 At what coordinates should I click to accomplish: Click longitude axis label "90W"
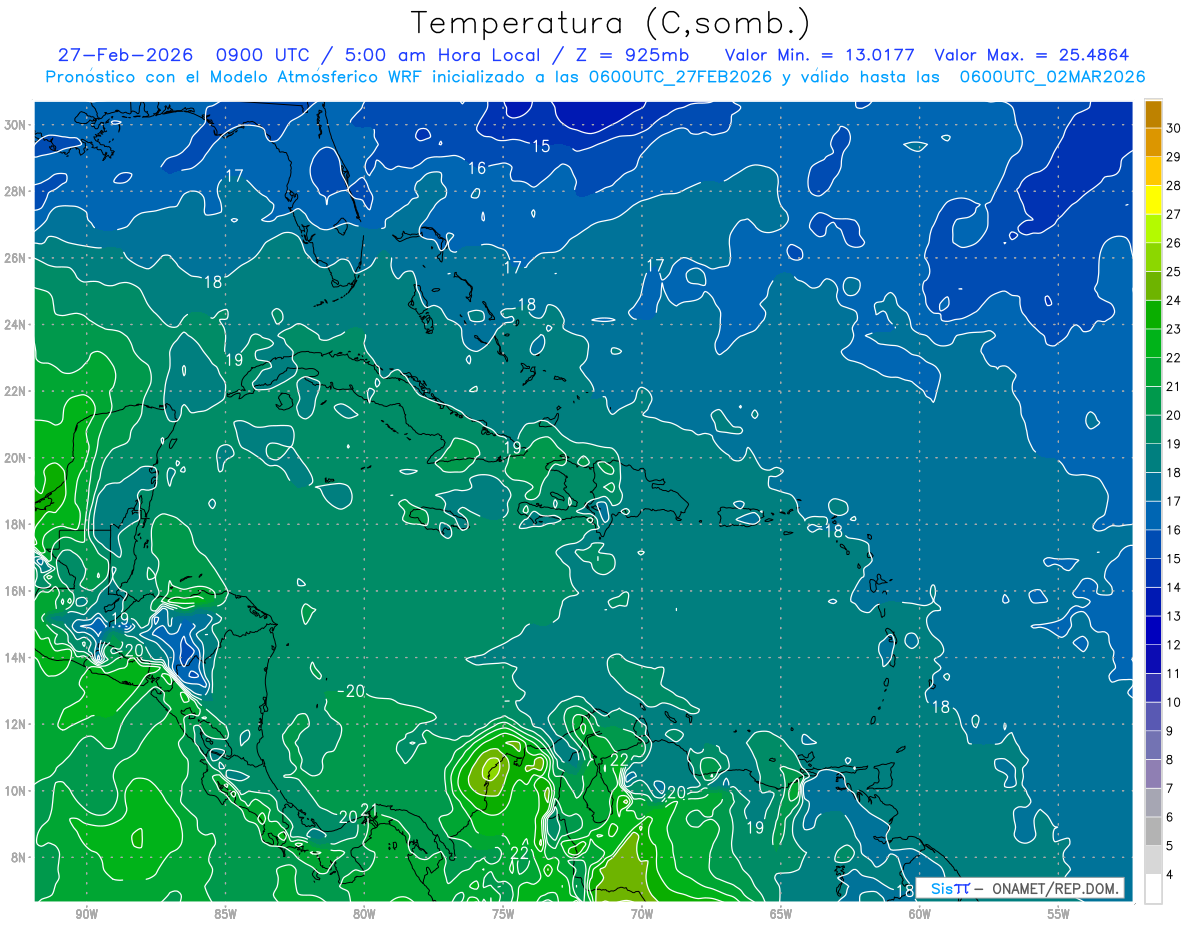[86, 914]
